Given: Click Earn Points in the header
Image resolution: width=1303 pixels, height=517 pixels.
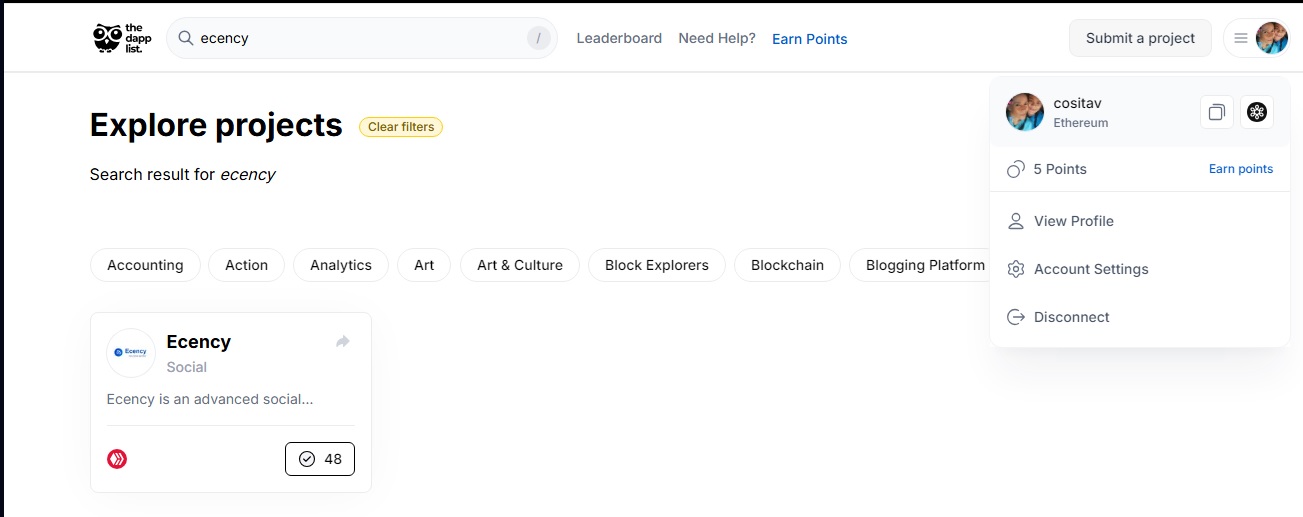Looking at the screenshot, I should coord(810,39).
